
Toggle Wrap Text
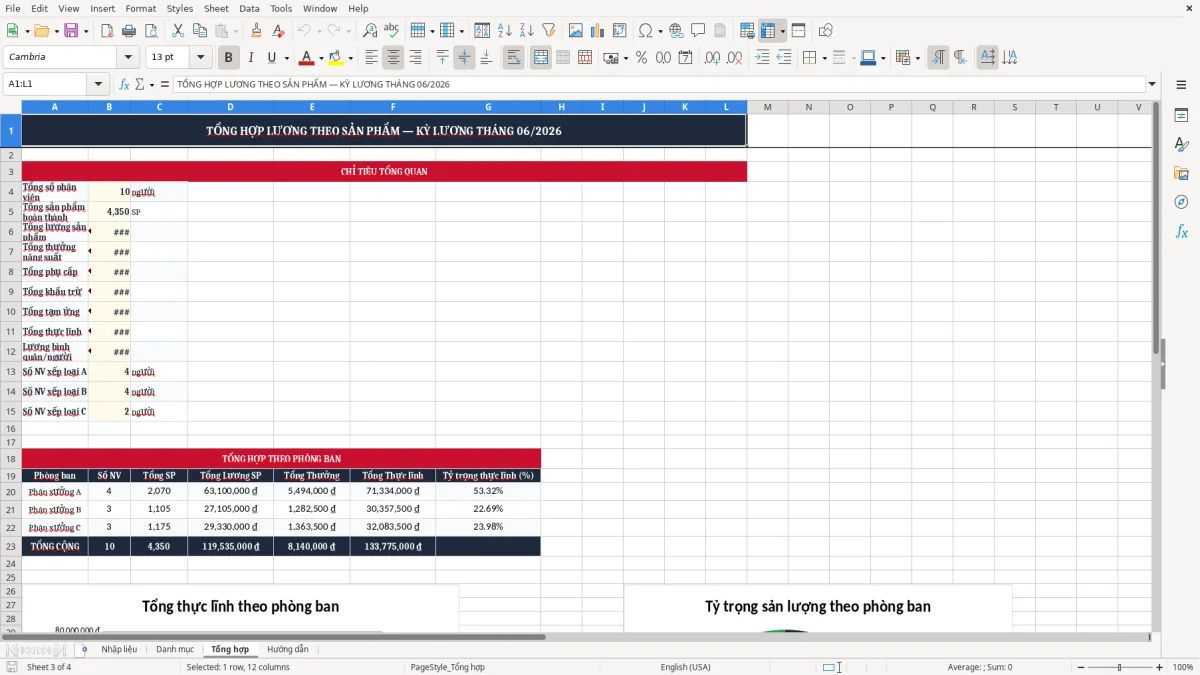pyautogui.click(x=514, y=58)
